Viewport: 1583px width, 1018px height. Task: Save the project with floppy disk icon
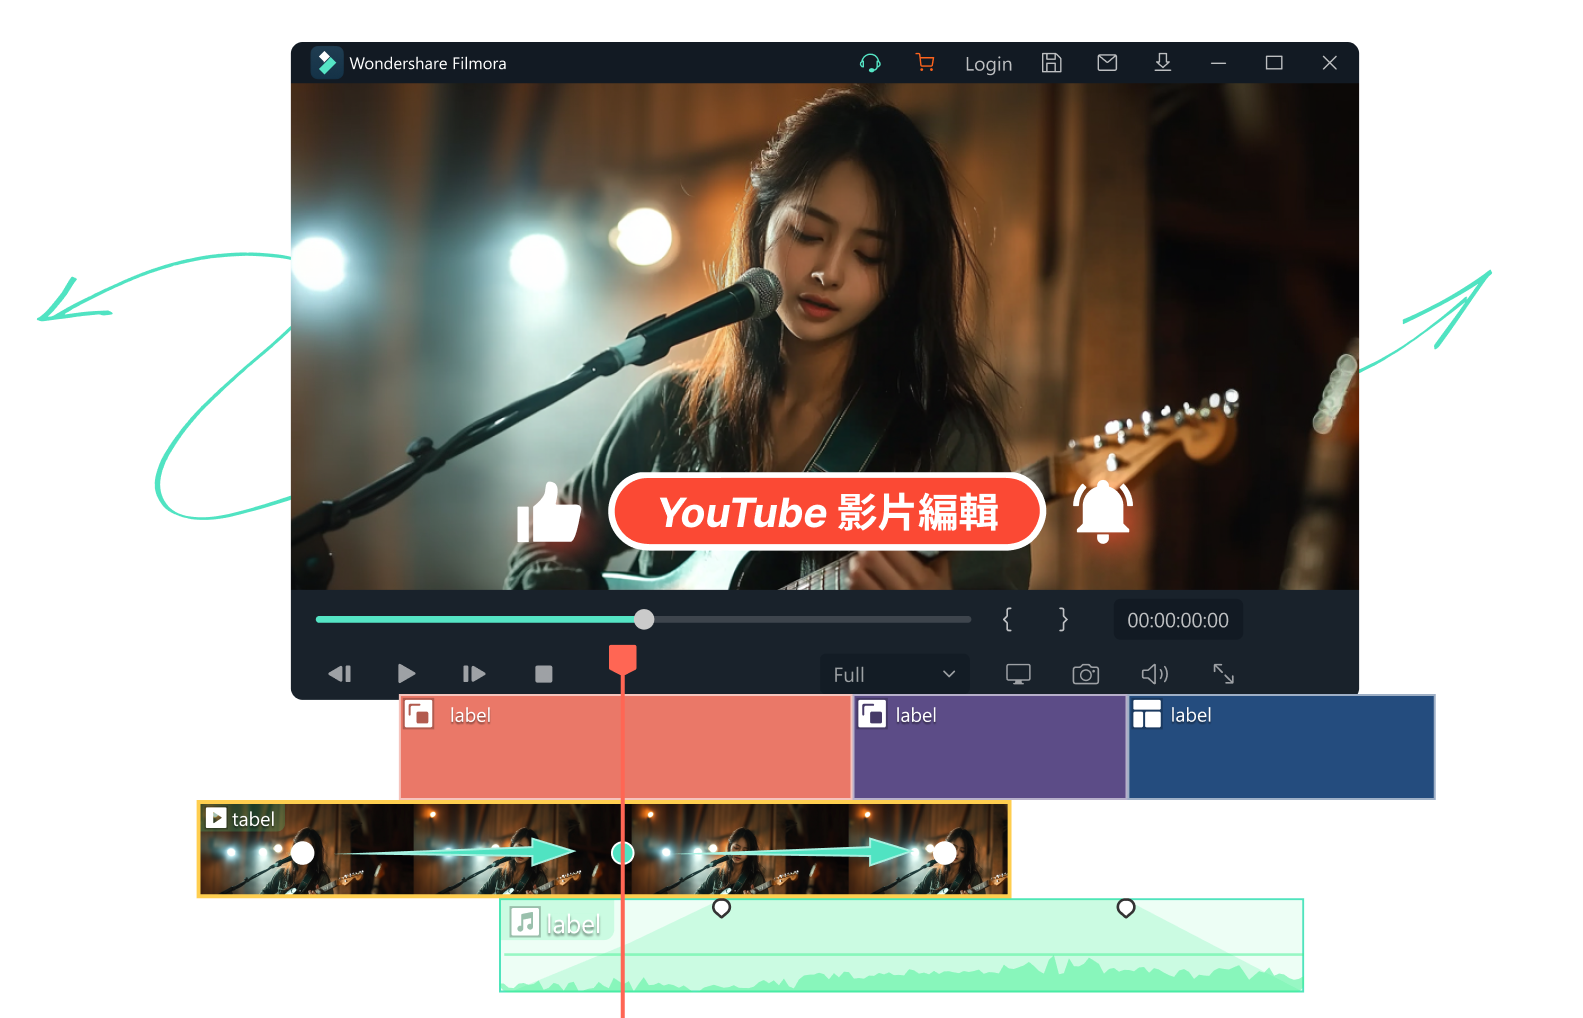pyautogui.click(x=1051, y=63)
